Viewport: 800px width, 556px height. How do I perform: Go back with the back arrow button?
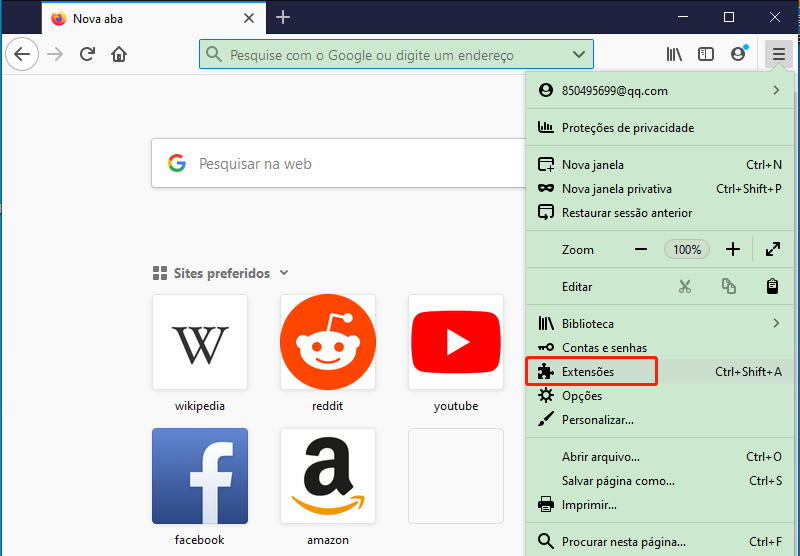[x=22, y=54]
